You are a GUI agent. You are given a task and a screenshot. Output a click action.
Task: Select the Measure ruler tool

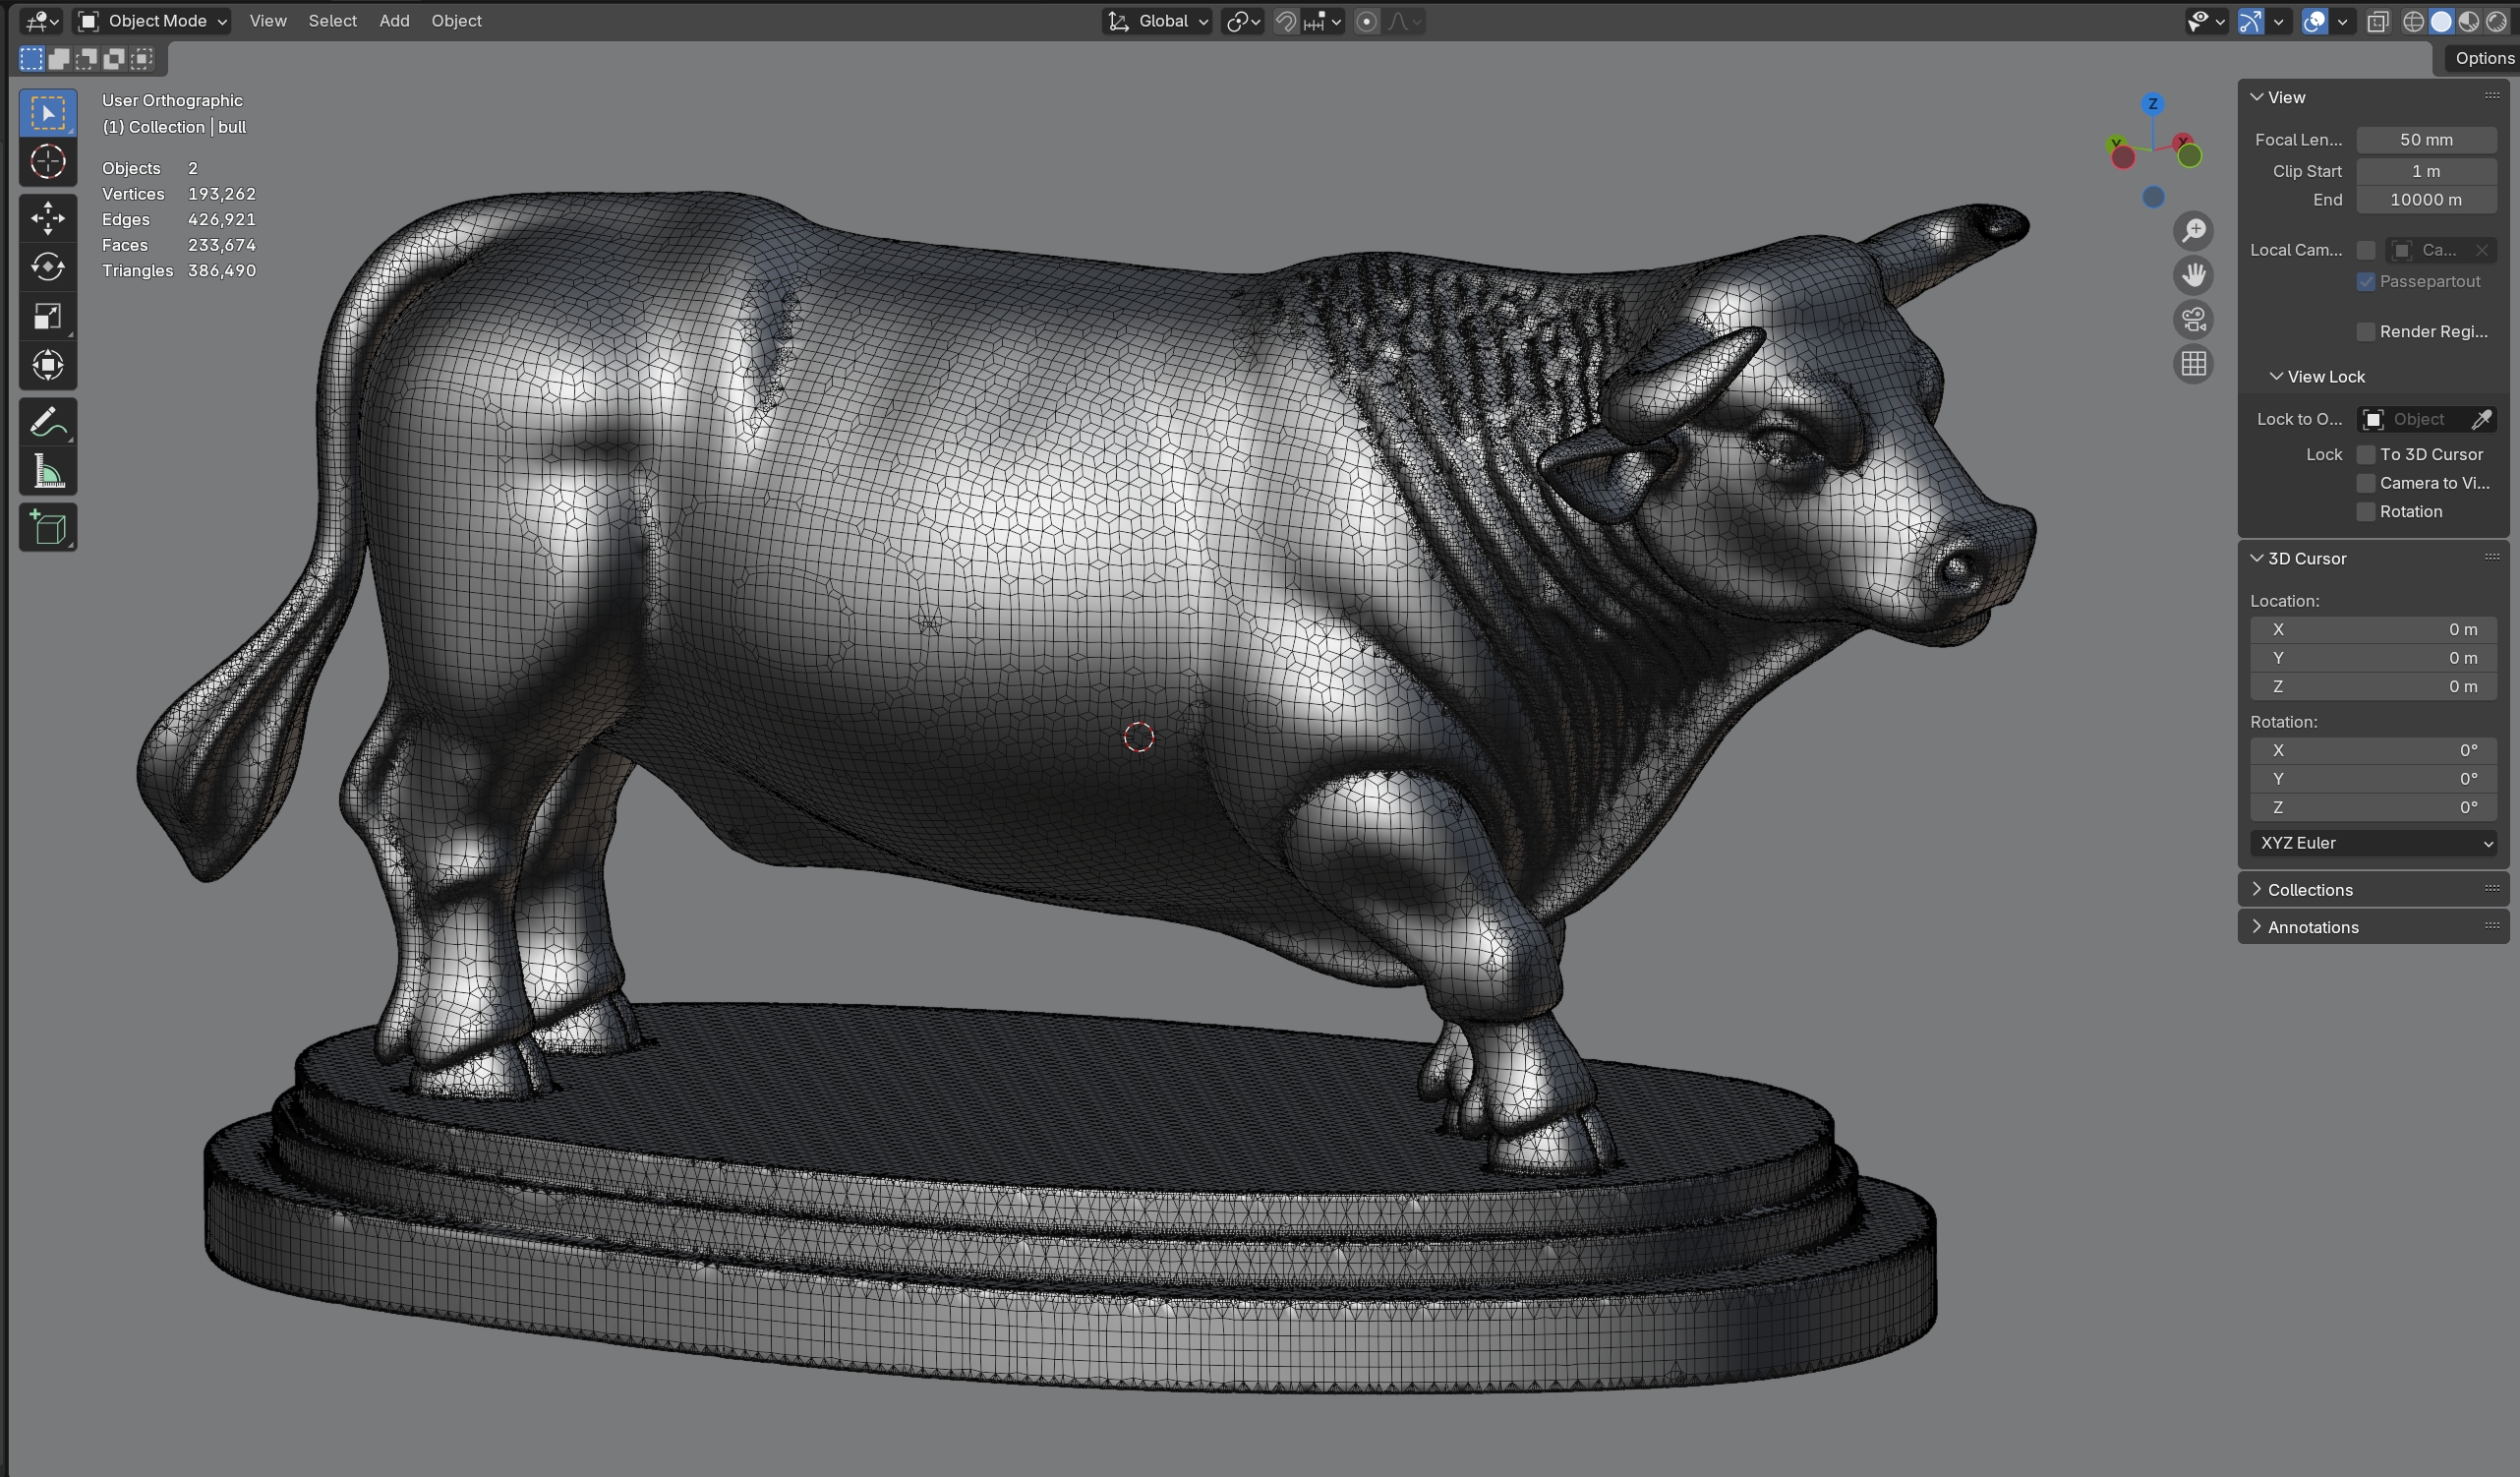point(47,472)
